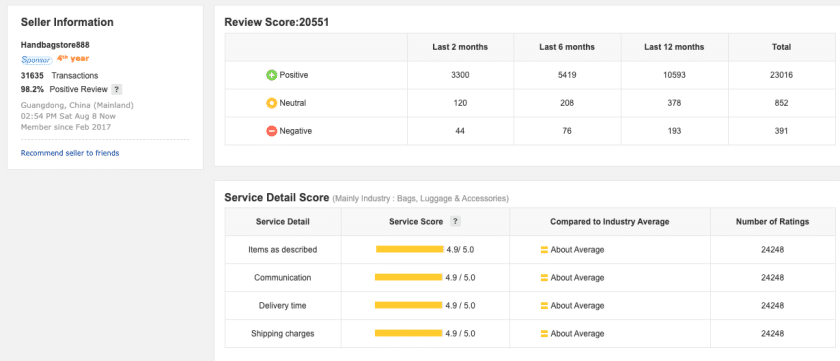Click the average icon in Communication row
Screen dimensions: 840x361
(x=544, y=278)
